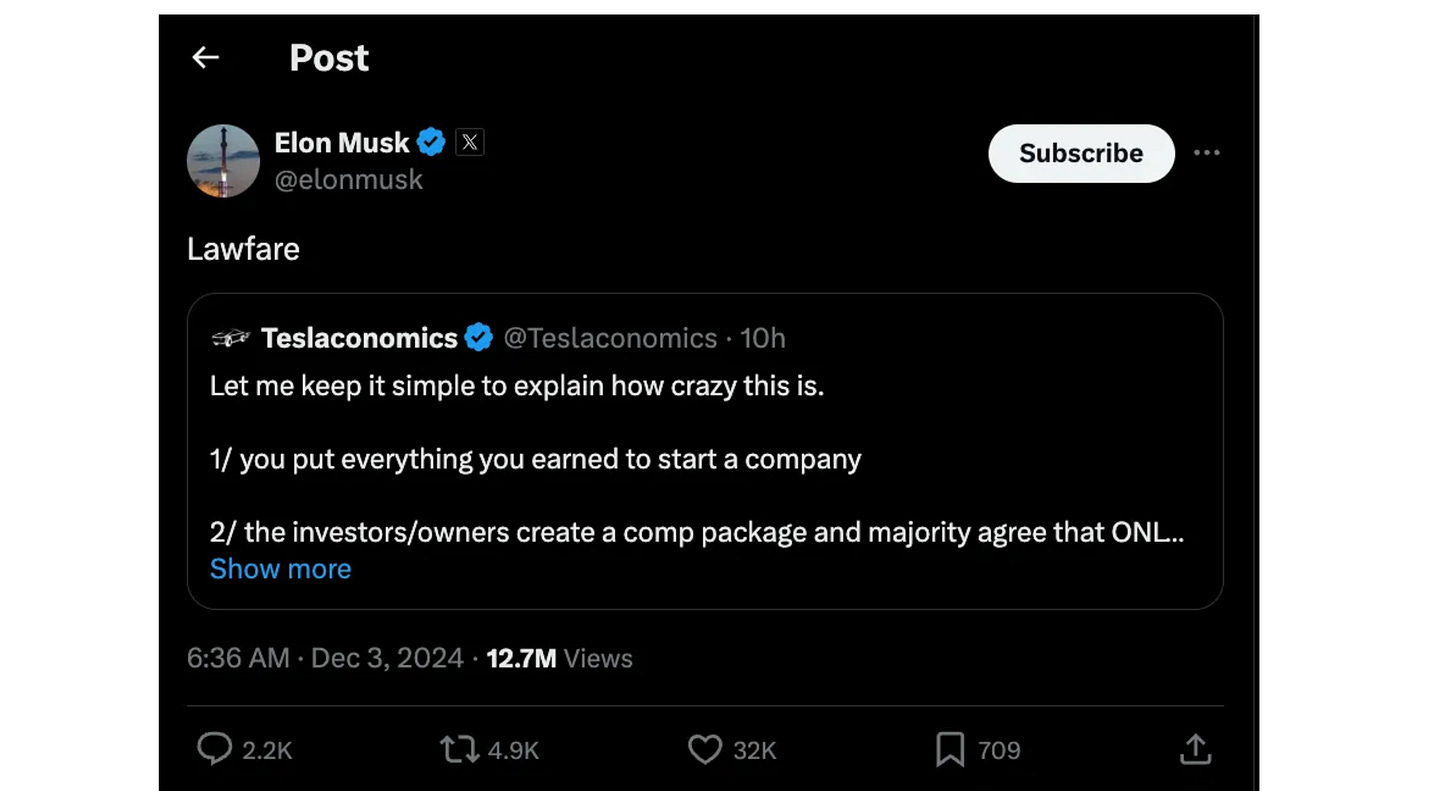
Task: Subscribe to Elon Musk
Action: [1081, 153]
